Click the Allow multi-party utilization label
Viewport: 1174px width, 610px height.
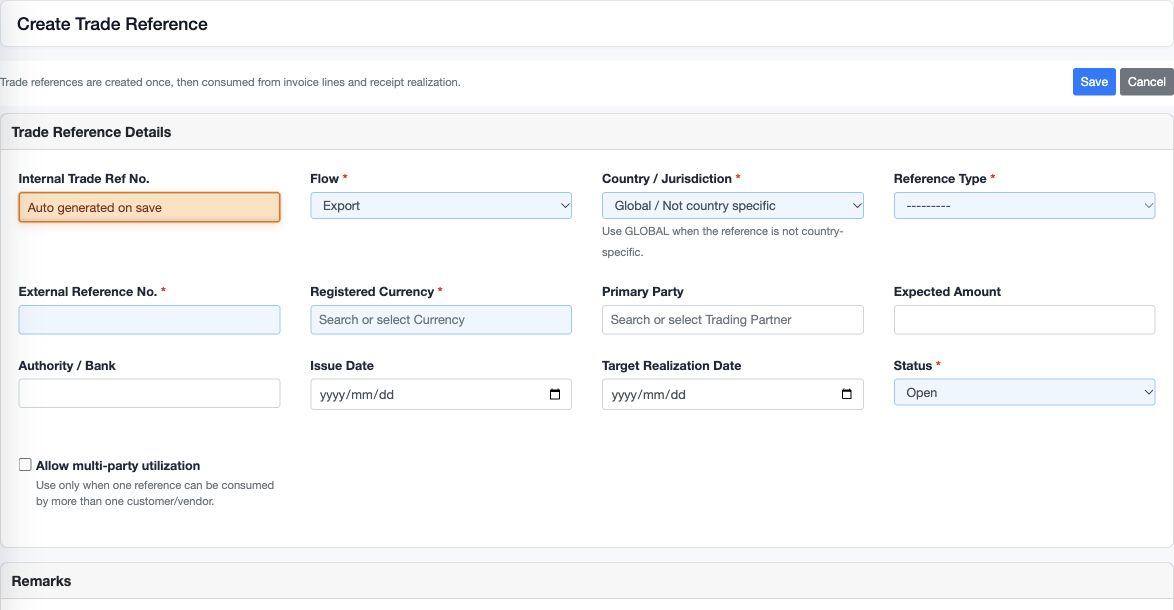click(118, 466)
